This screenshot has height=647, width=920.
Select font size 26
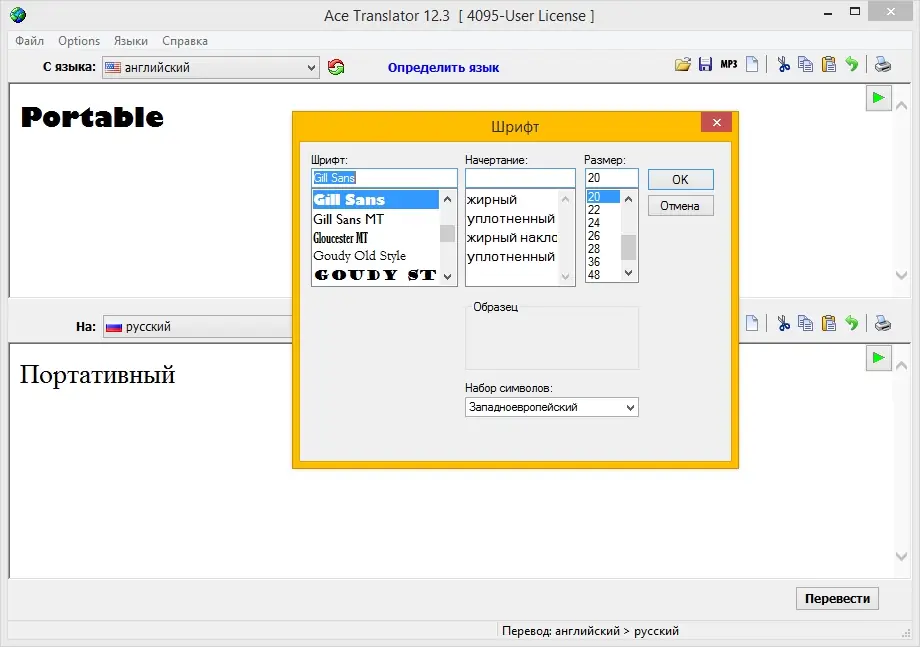tap(603, 235)
